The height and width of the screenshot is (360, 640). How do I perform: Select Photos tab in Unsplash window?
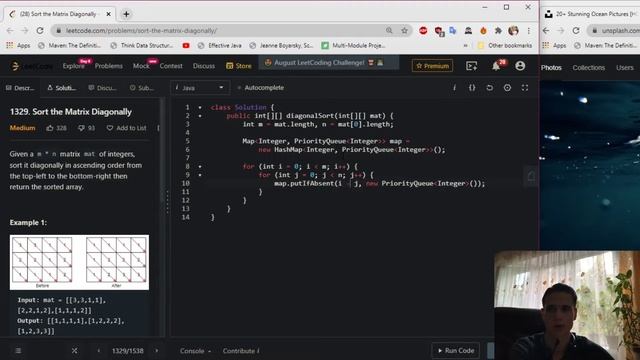click(x=551, y=68)
